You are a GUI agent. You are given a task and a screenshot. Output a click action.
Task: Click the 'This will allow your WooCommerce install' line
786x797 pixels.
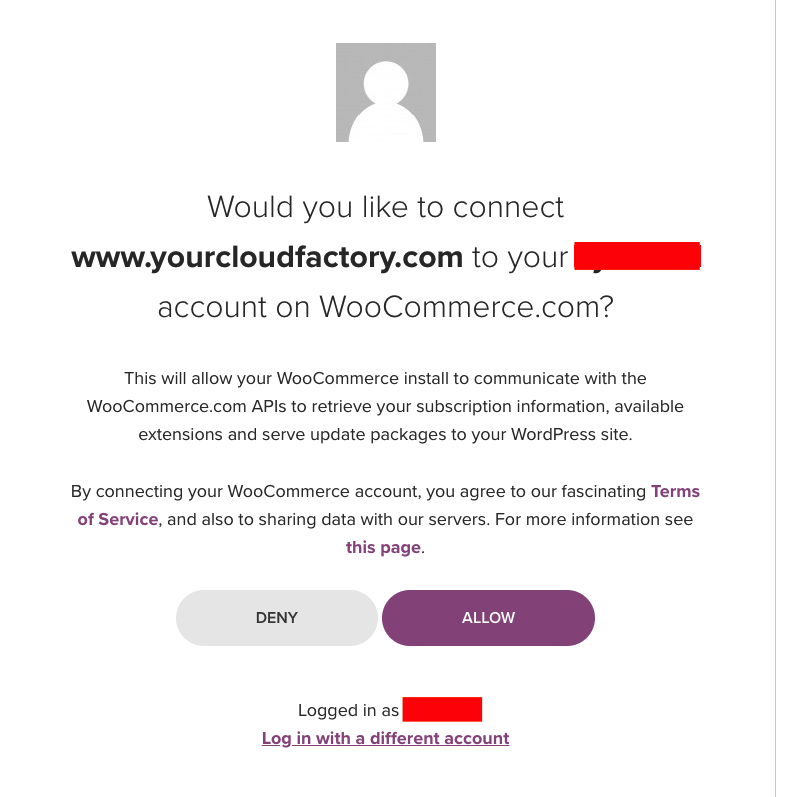click(x=385, y=379)
